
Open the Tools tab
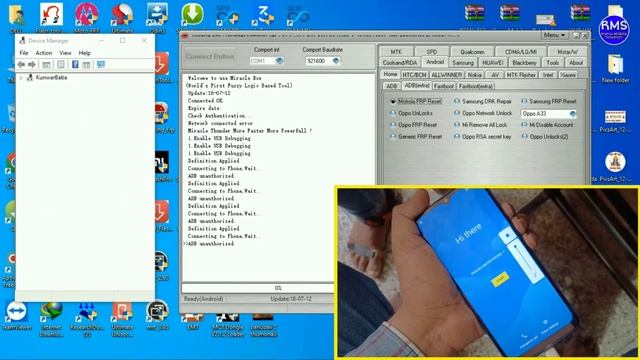[x=553, y=63]
